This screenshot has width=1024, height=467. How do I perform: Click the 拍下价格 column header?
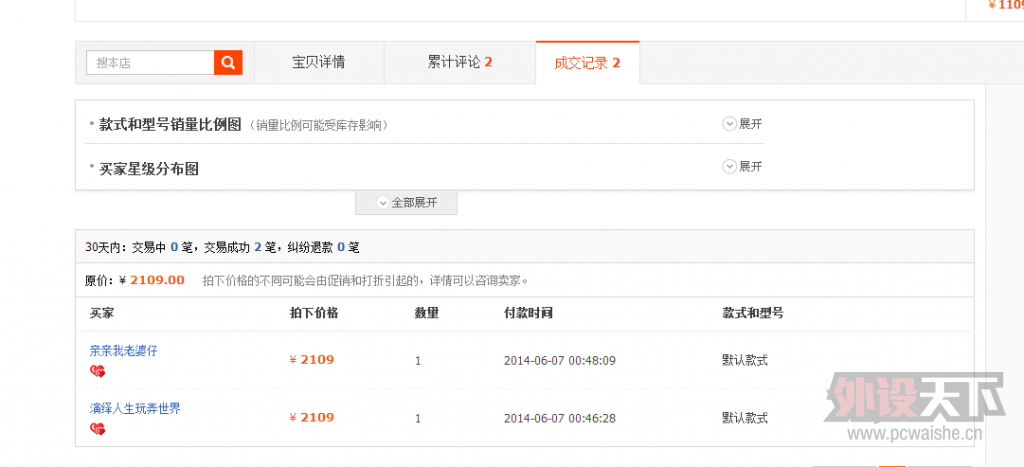click(313, 313)
